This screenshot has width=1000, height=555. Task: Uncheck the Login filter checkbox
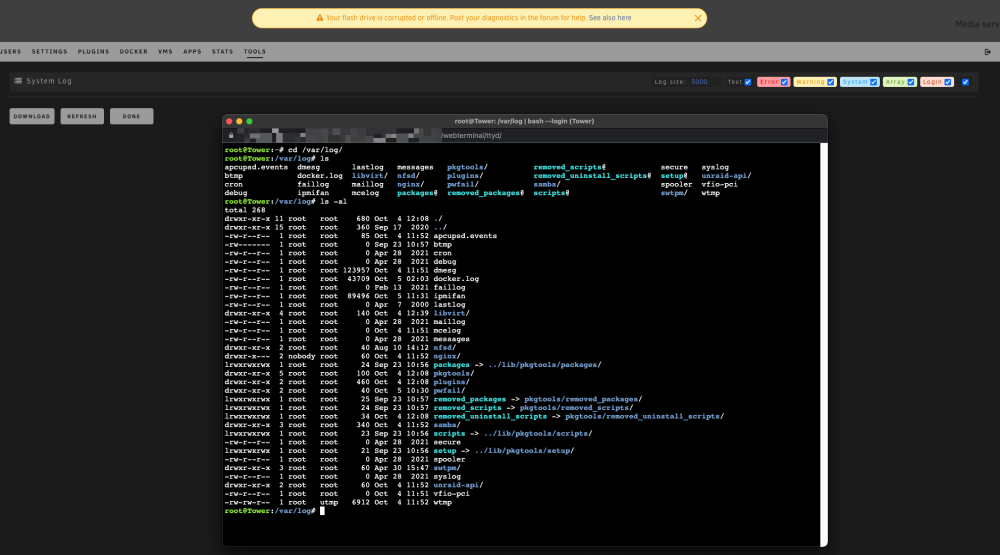pyautogui.click(x=948, y=82)
